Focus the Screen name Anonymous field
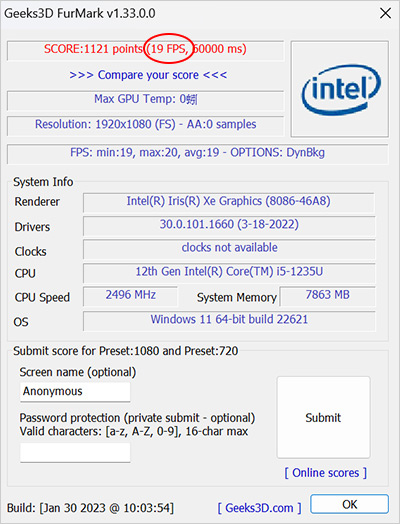400x524 pixels. coord(75,392)
